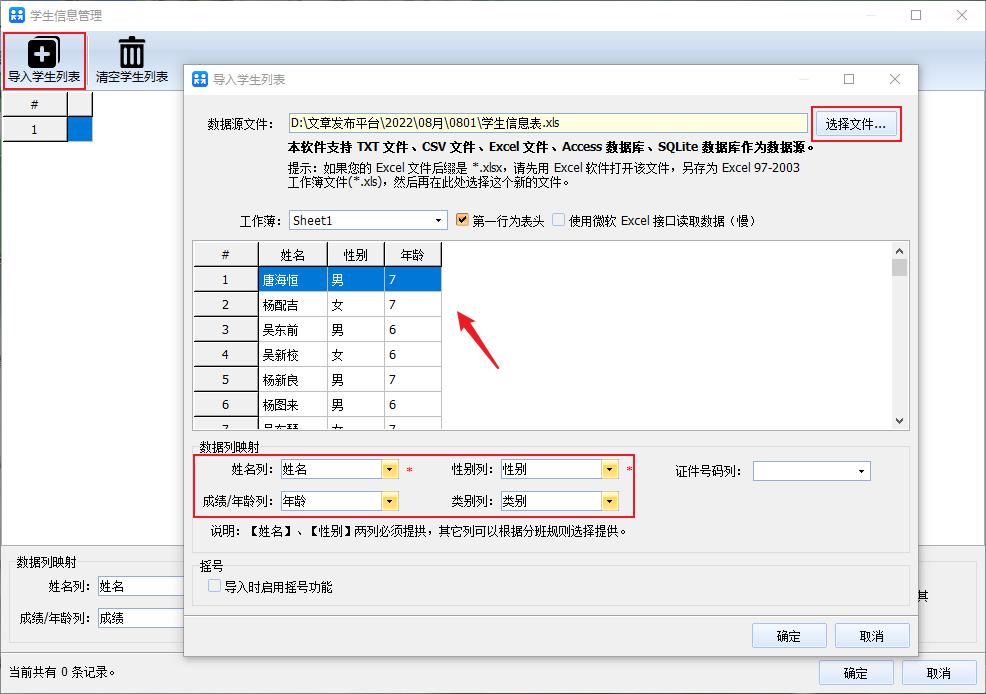986x694 pixels.
Task: Click the 姓名 column header
Action: 292,255
